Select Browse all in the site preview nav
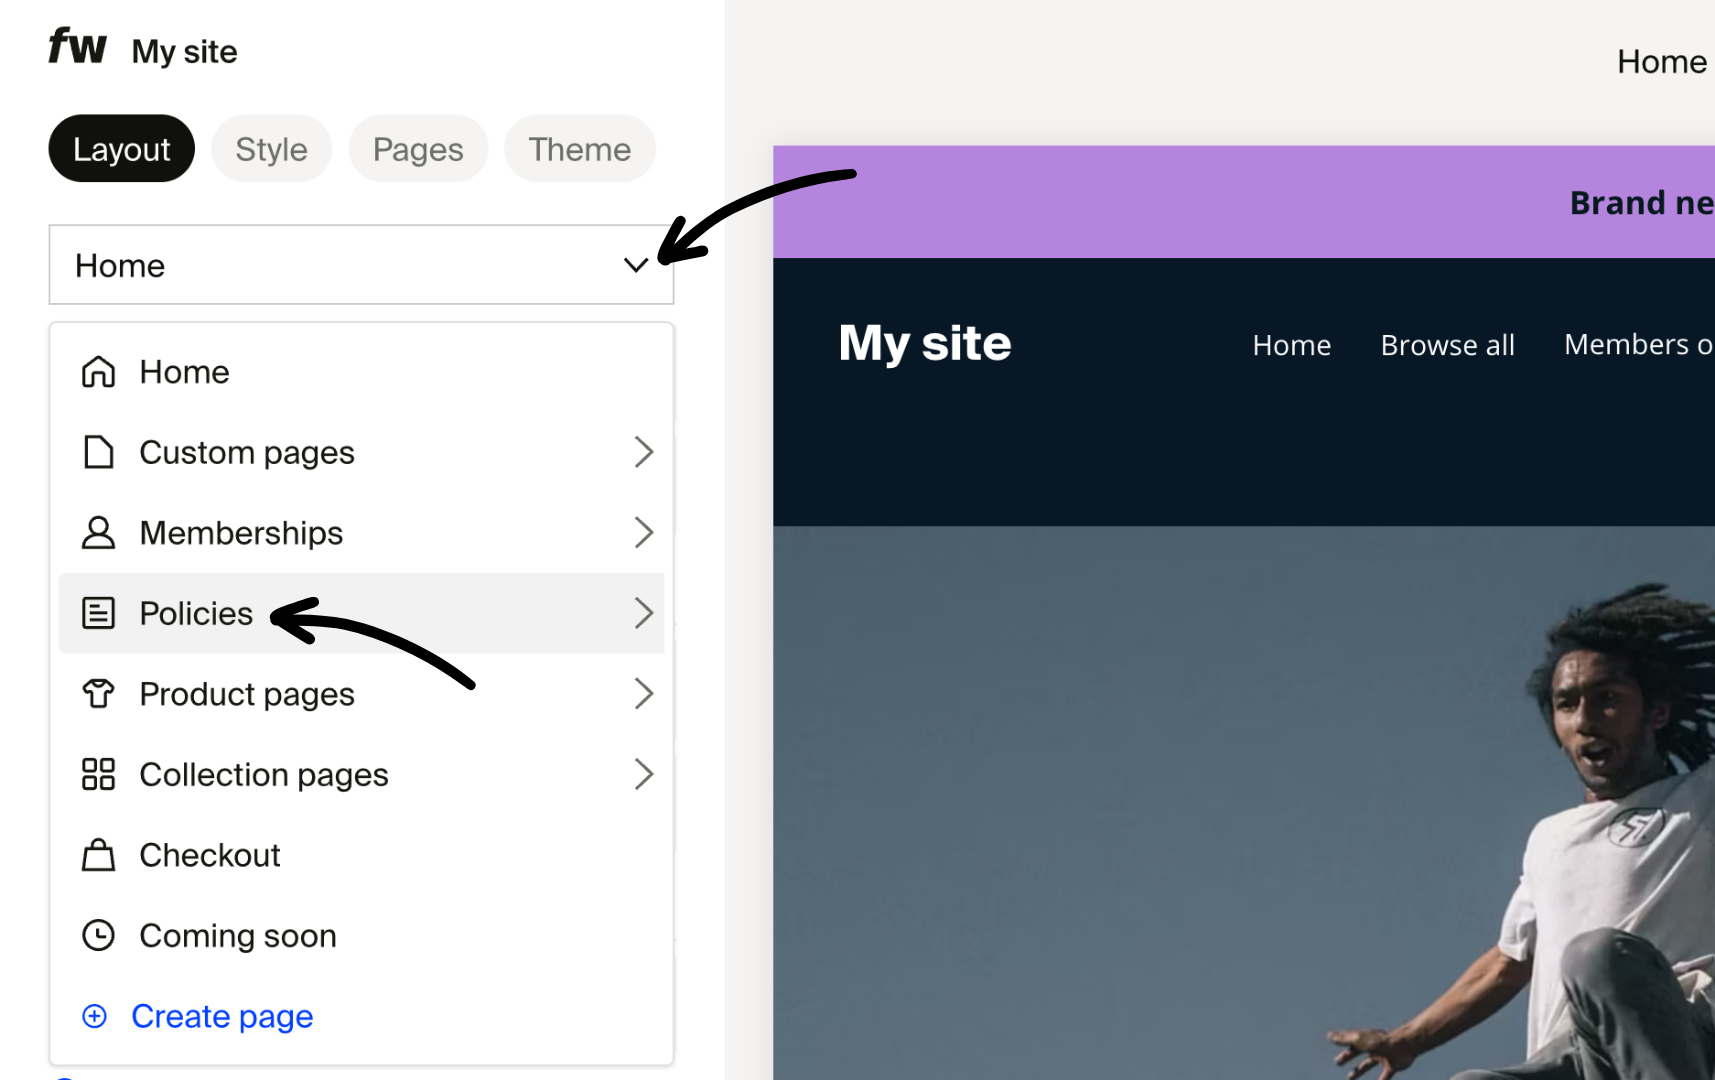The image size is (1715, 1080). 1447,344
